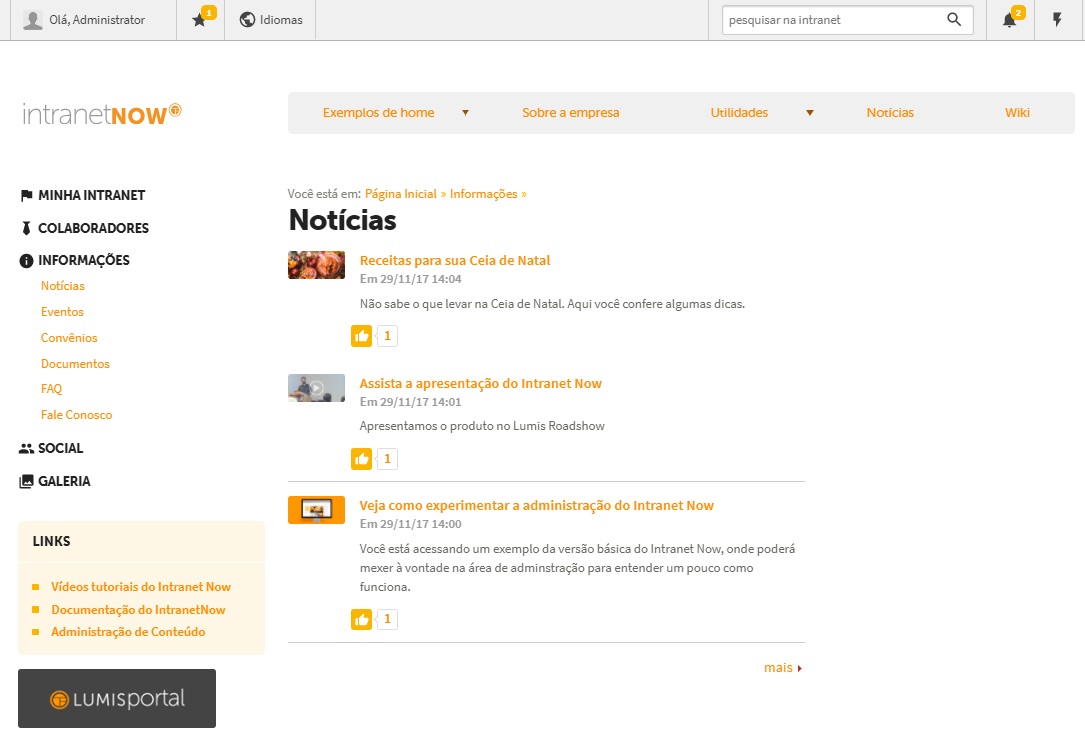Select Notícias in the sidebar

point(62,286)
